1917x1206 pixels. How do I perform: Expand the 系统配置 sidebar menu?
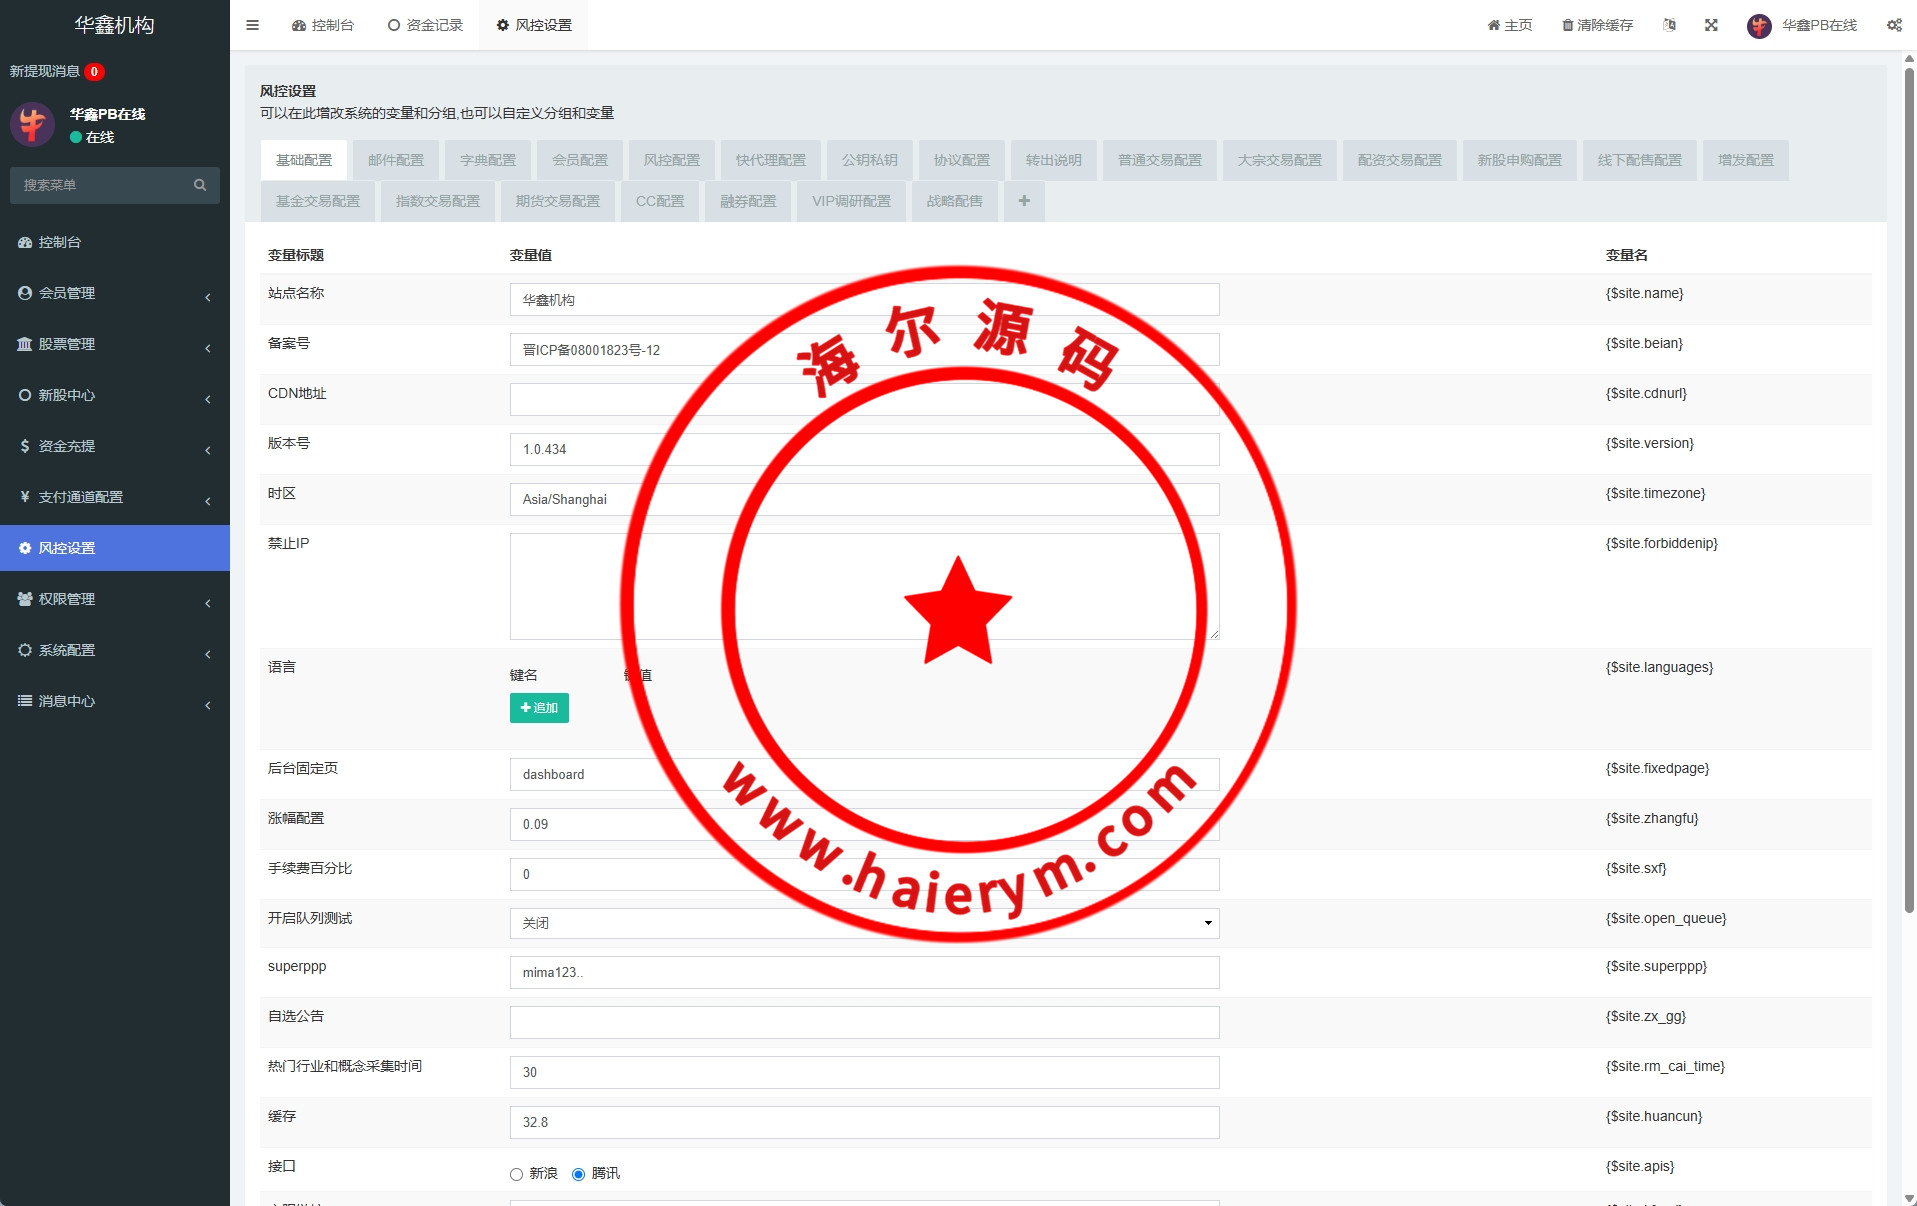coord(114,650)
